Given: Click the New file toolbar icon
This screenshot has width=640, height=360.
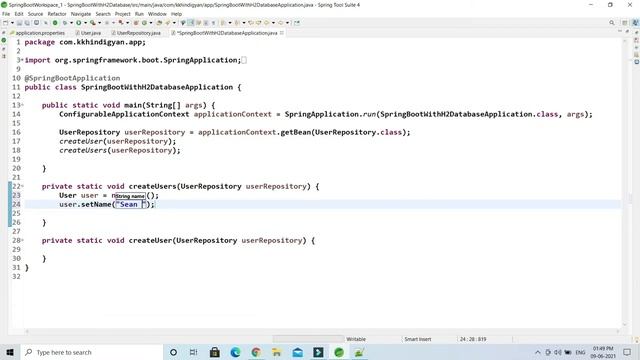Looking at the screenshot, I should 6,23.
